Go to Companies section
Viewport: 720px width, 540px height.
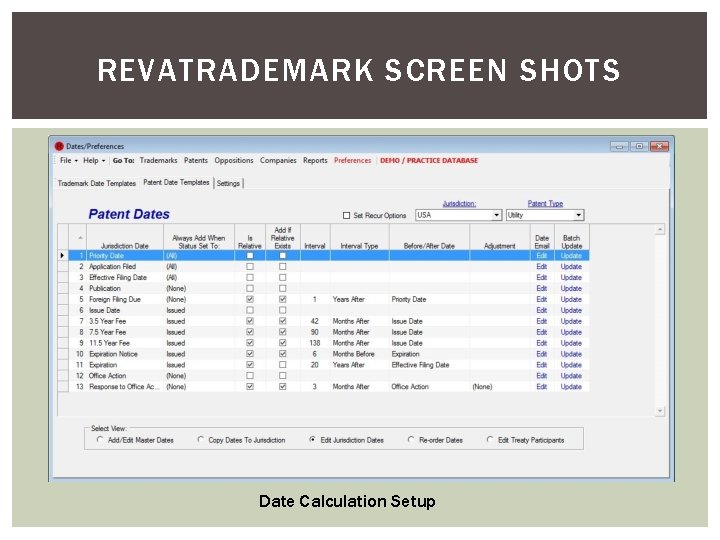[278, 160]
